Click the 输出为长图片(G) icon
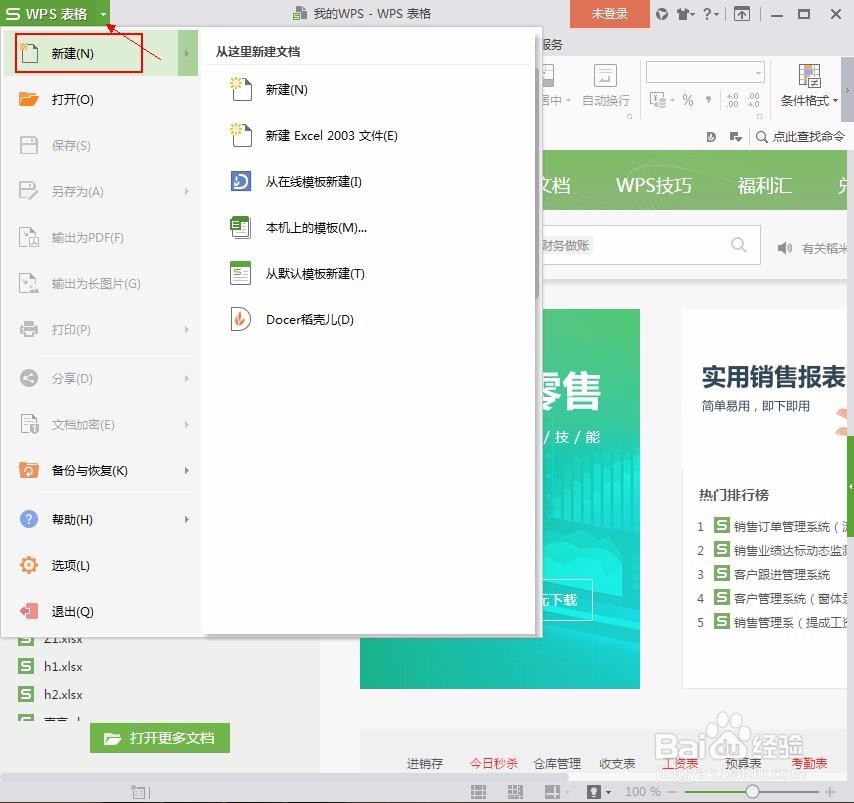 click(x=29, y=283)
